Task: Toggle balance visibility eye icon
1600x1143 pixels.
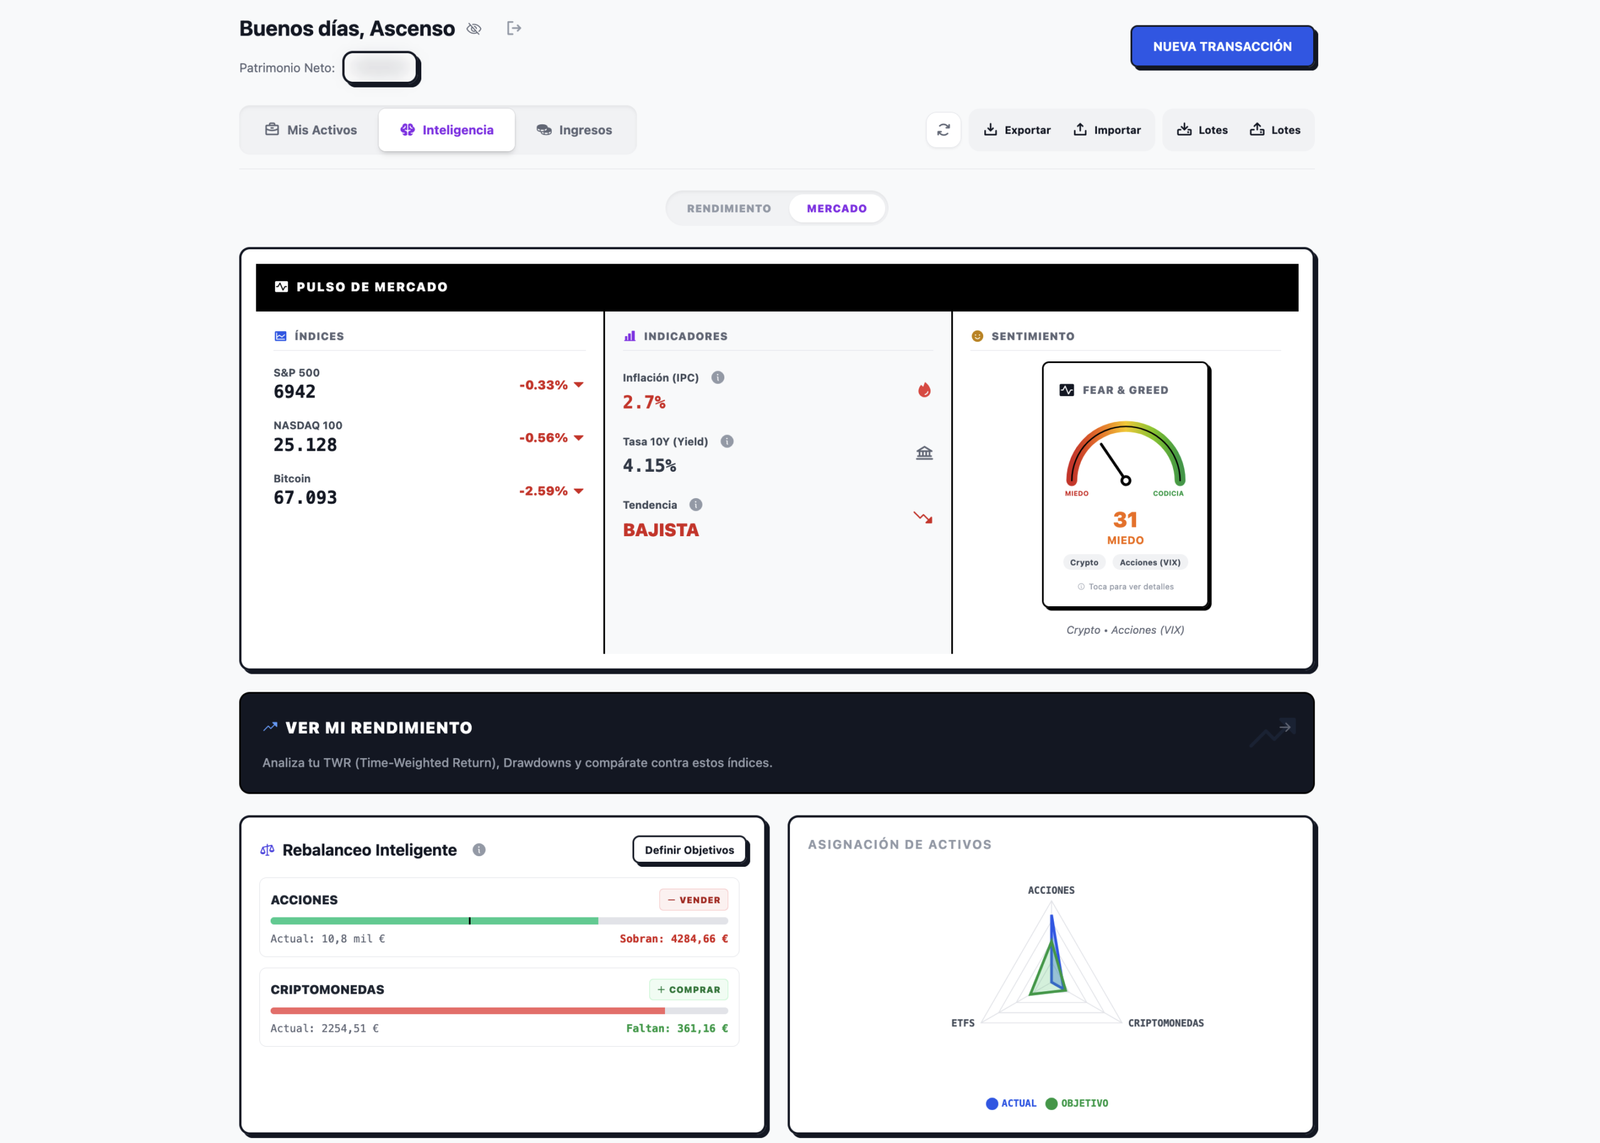Action: (x=474, y=29)
